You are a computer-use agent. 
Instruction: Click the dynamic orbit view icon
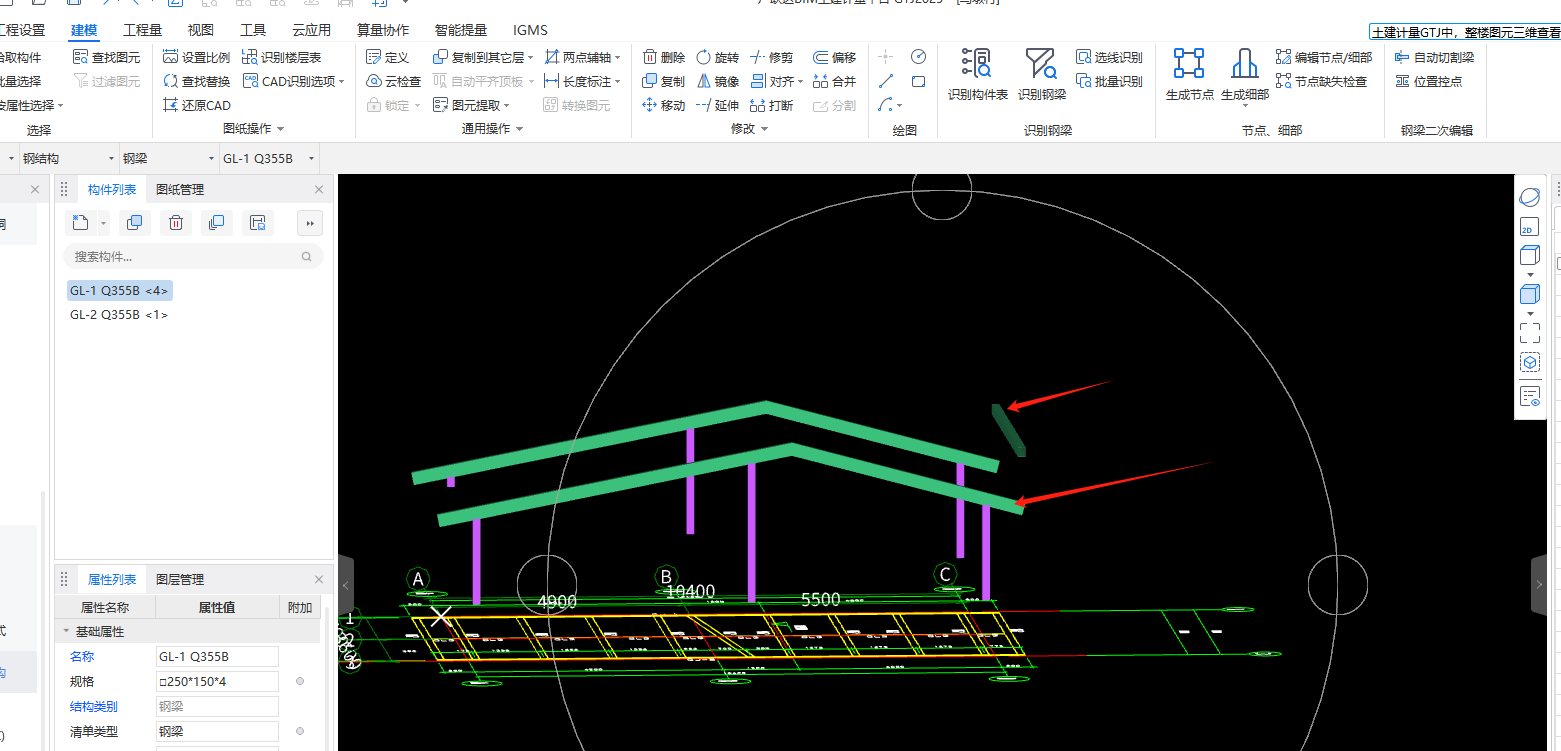coord(1529,196)
